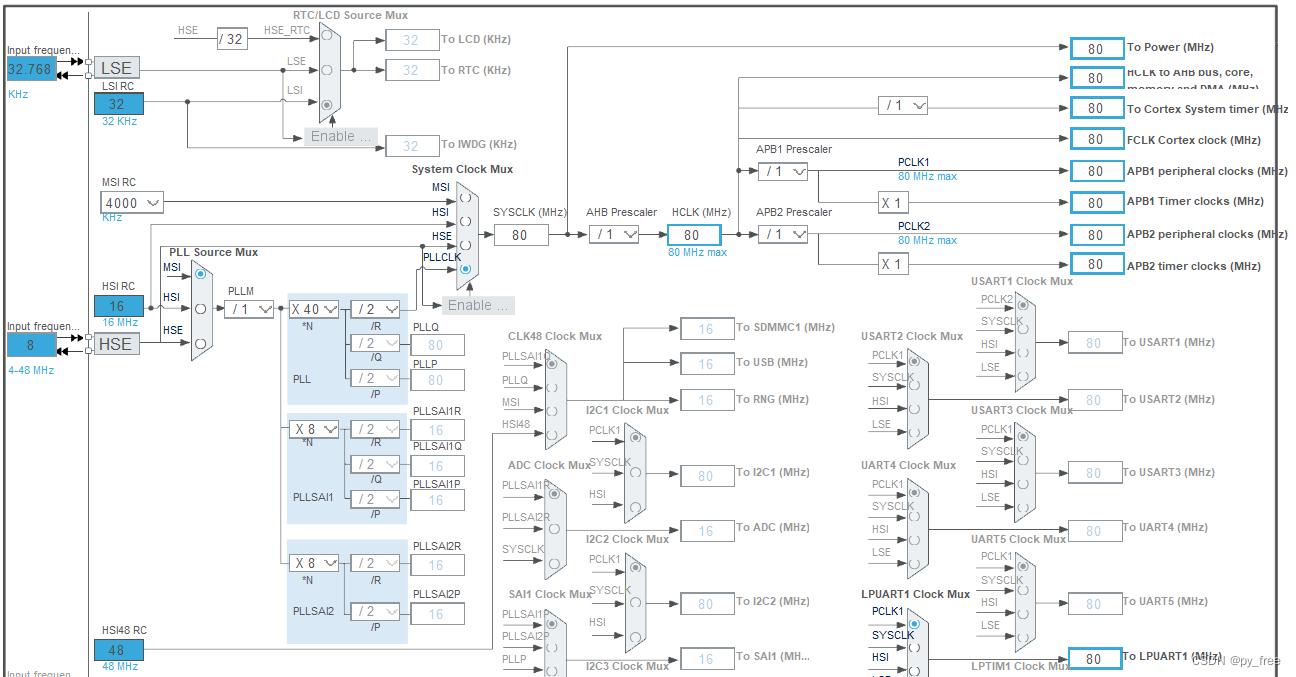Select PLLCLK in the System Clock Mux
Screen dimensions: 1296x677
pos(465,267)
